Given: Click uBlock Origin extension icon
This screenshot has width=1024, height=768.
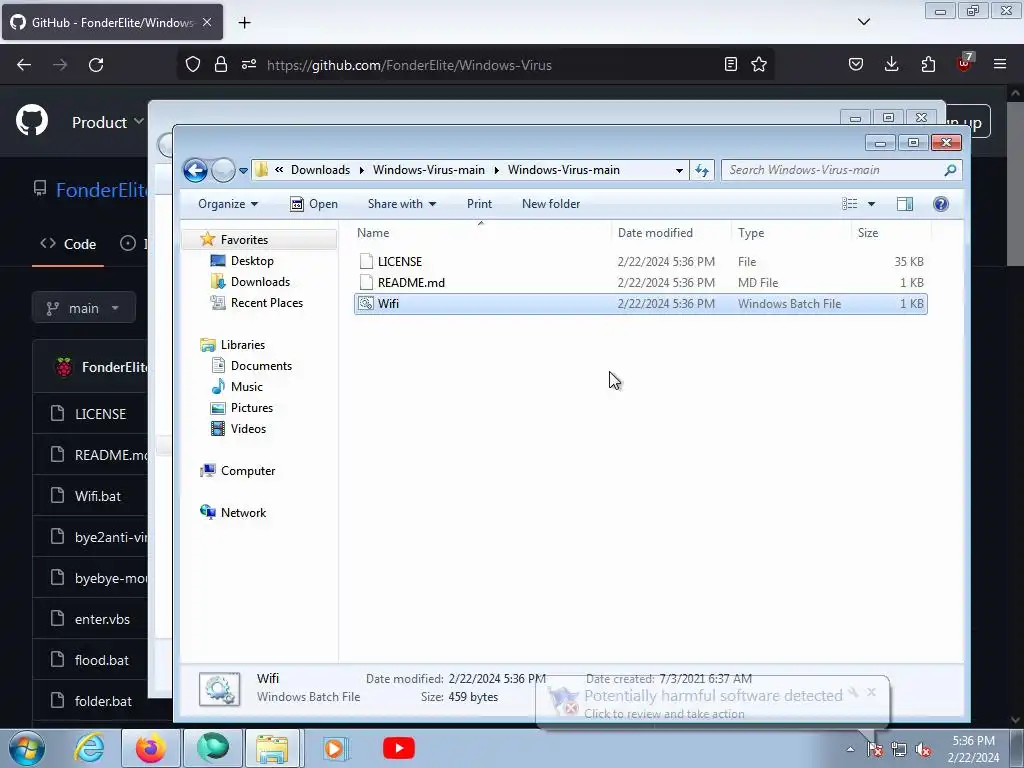Looking at the screenshot, I should (964, 63).
